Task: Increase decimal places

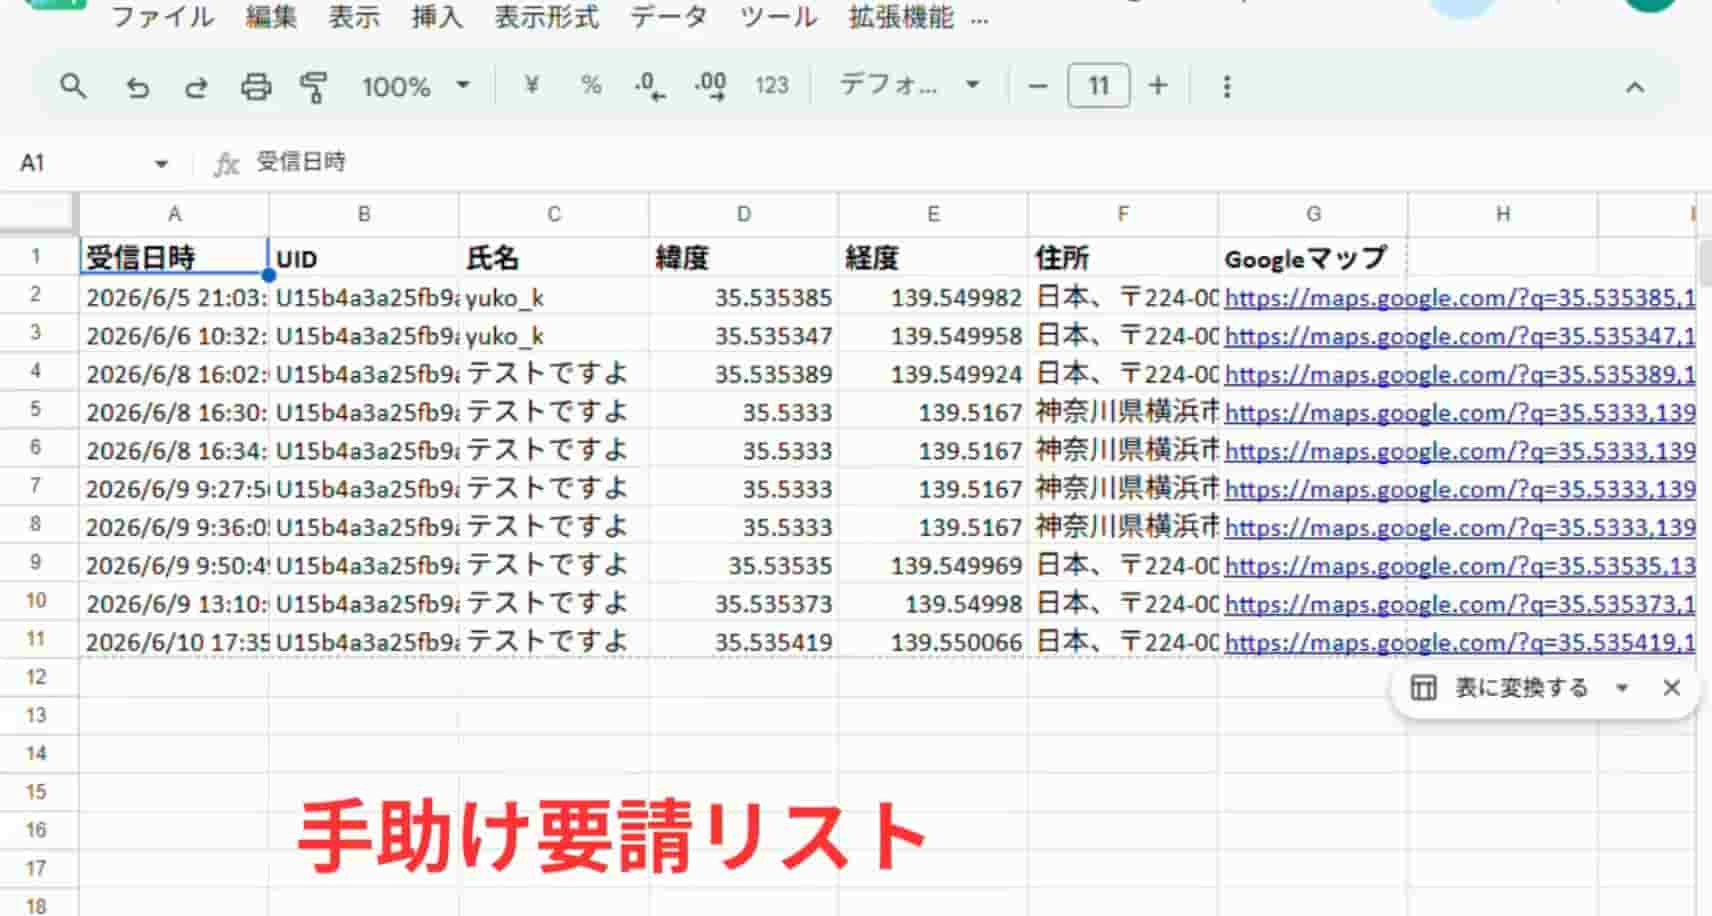Action: click(710, 86)
